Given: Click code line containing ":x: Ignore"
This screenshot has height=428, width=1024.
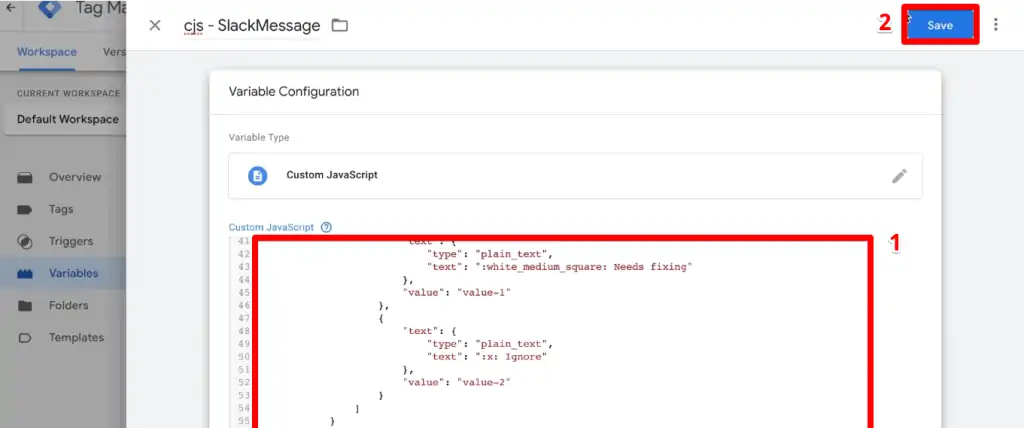Looking at the screenshot, I should (487, 357).
